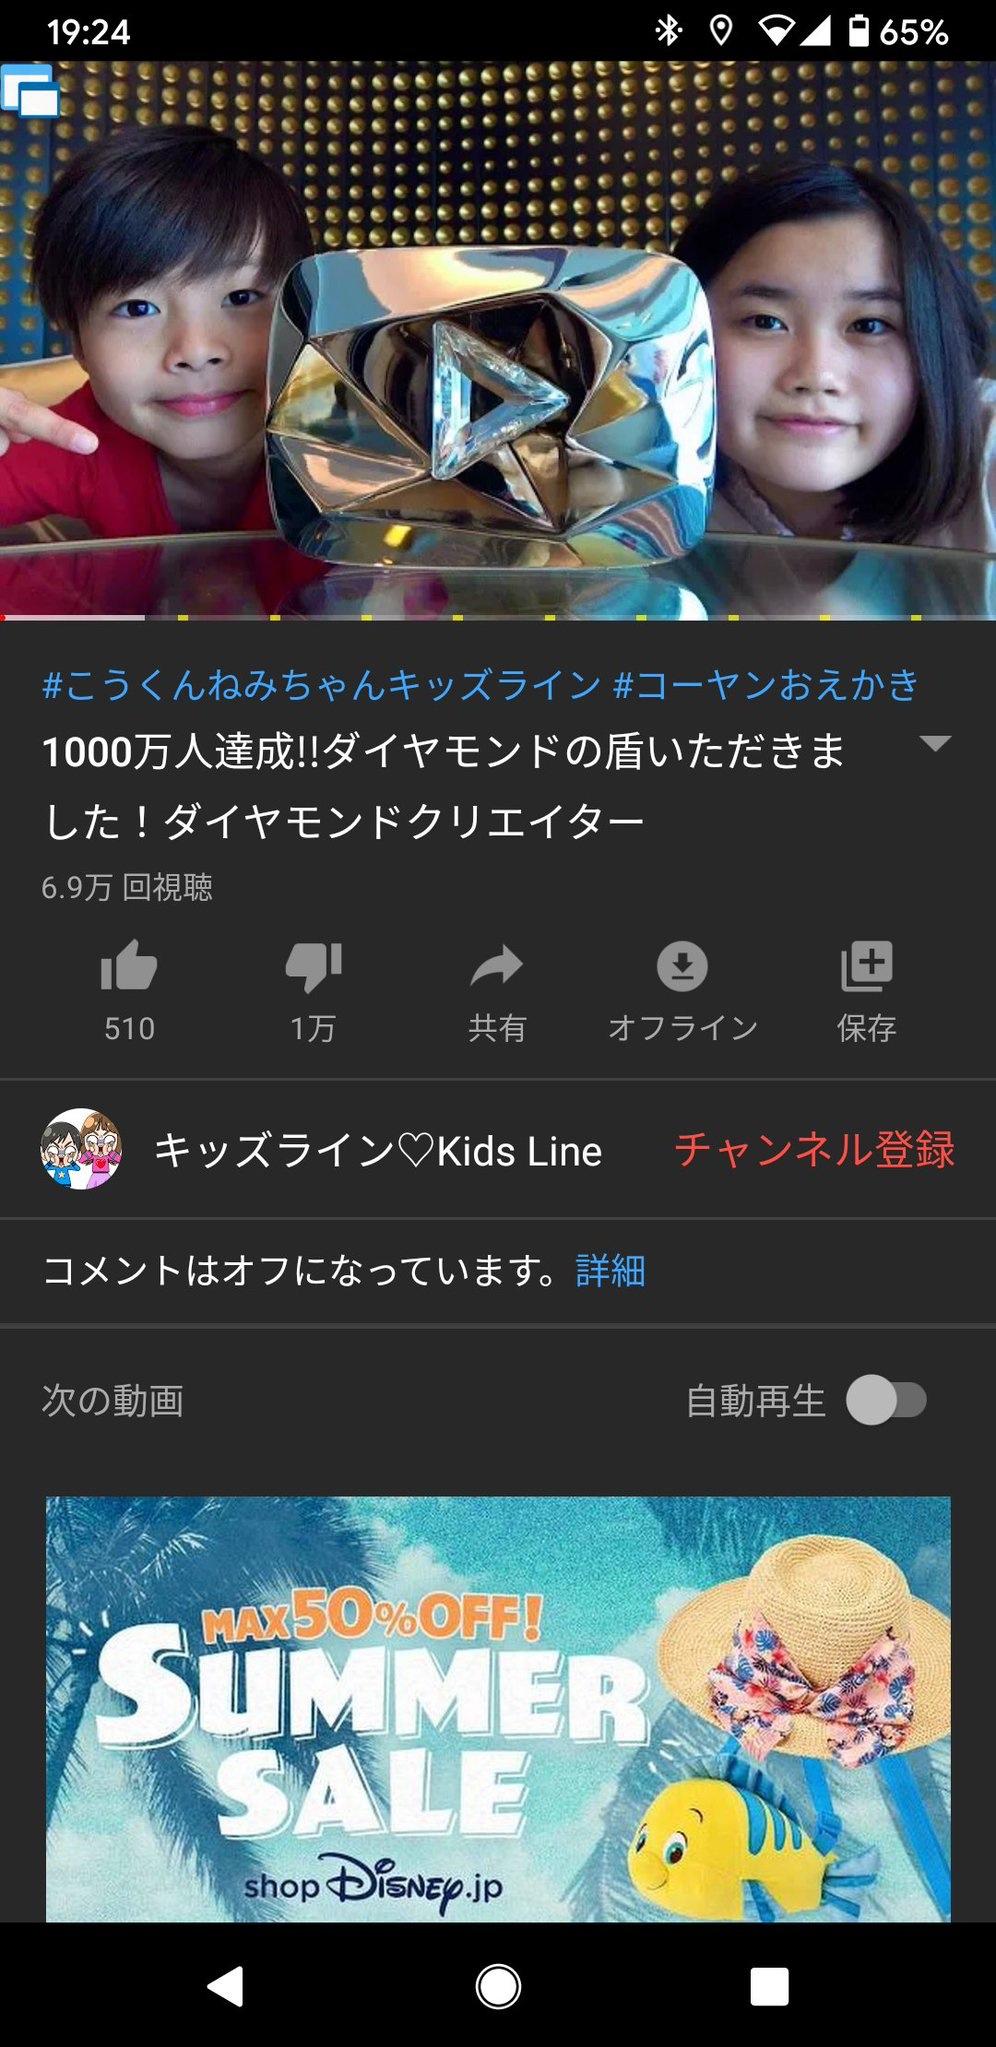Open the Kids Line channel avatar
Viewport: 996px width, 2047px height.
coord(81,1149)
